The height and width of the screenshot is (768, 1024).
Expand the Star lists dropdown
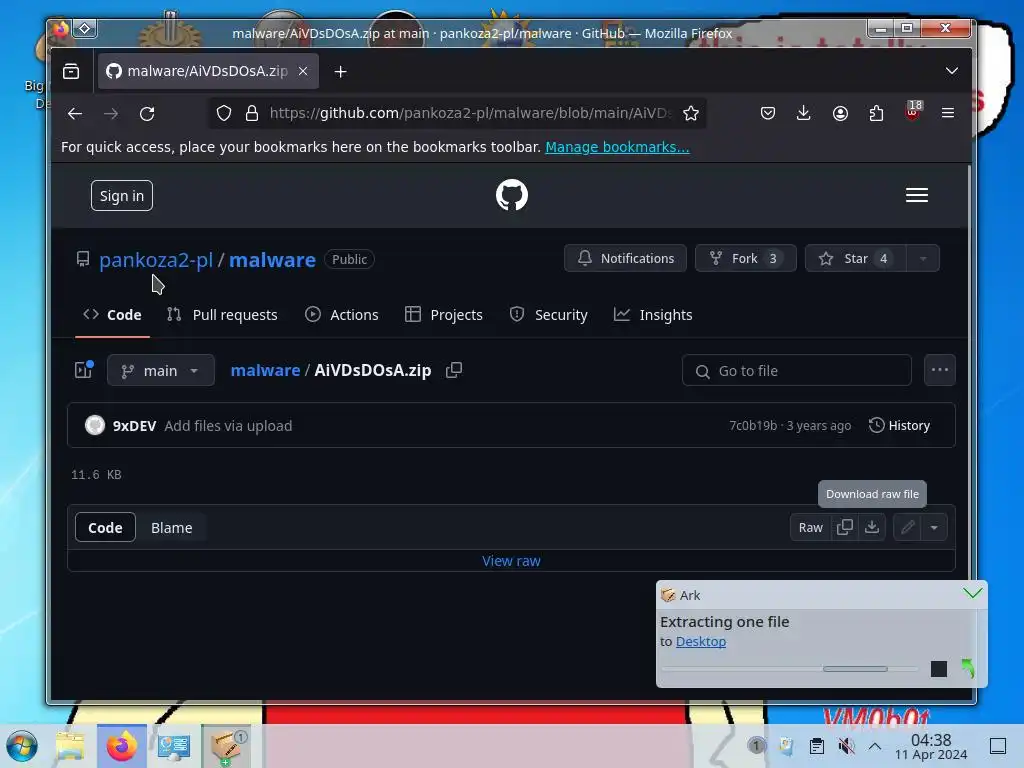point(923,259)
